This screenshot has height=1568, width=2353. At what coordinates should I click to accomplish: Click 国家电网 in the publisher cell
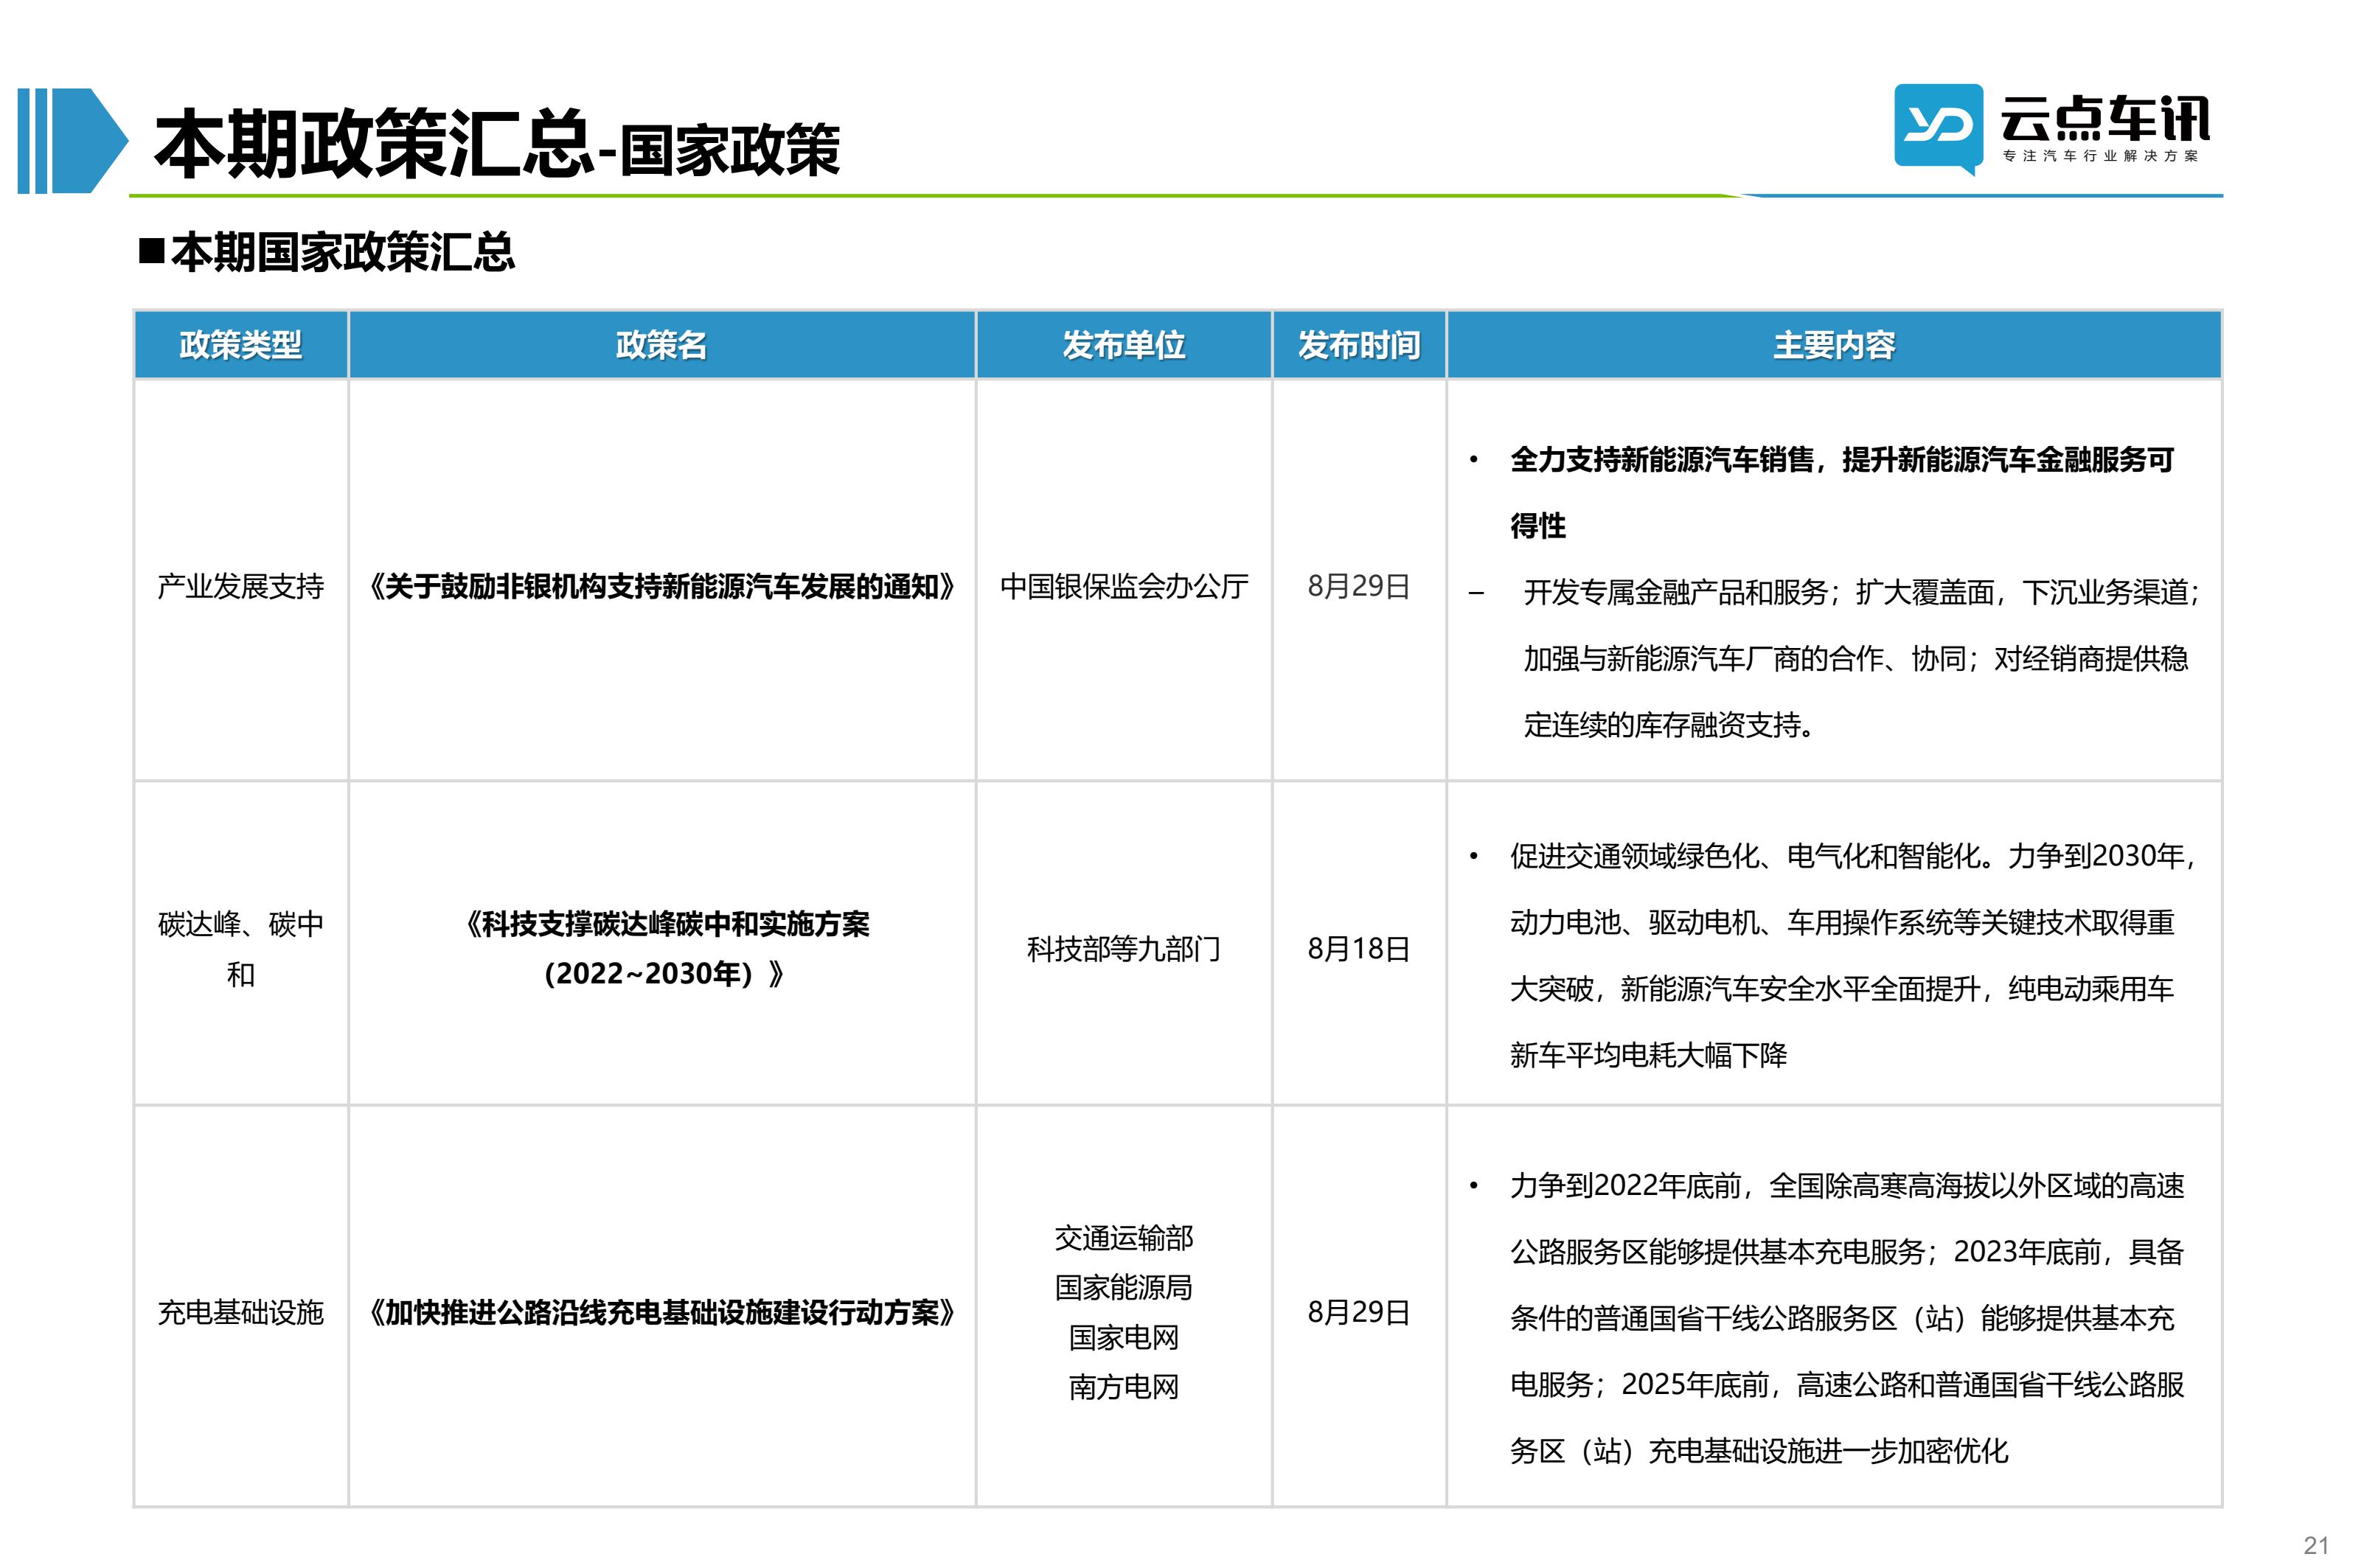pos(1124,1337)
